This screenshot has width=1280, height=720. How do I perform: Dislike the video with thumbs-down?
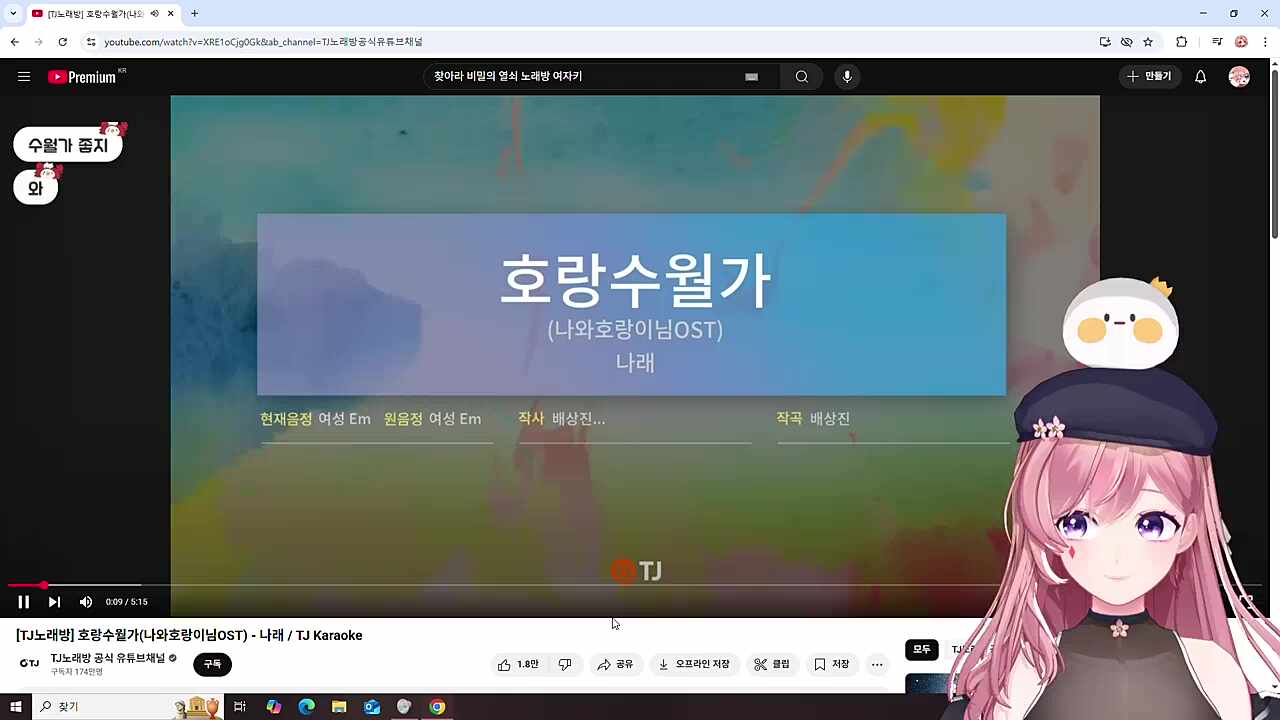(x=565, y=665)
